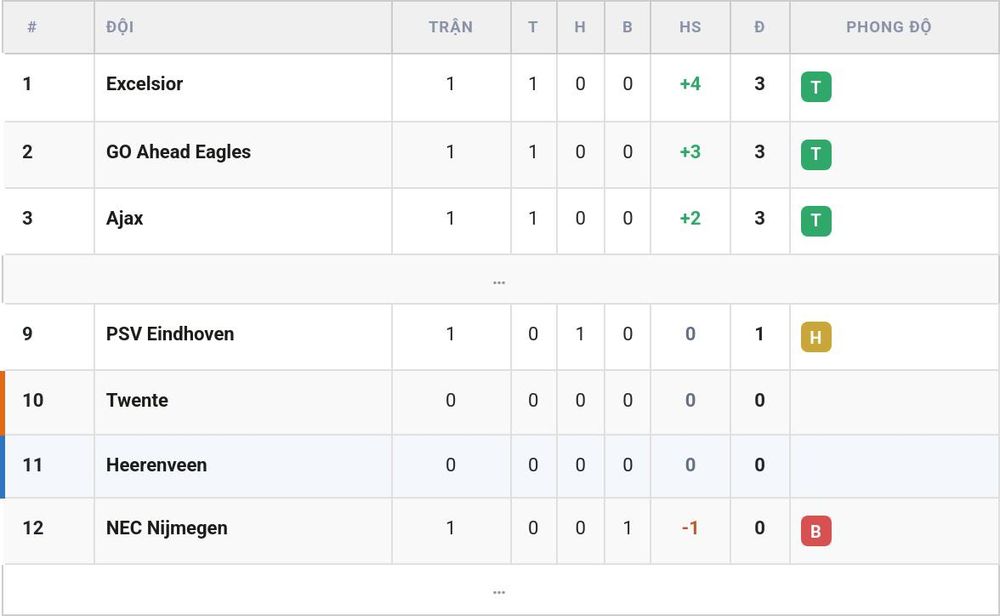Expand hidden rows below NEC Nijmegen
Screen dimensions: 1000x616
point(499,590)
